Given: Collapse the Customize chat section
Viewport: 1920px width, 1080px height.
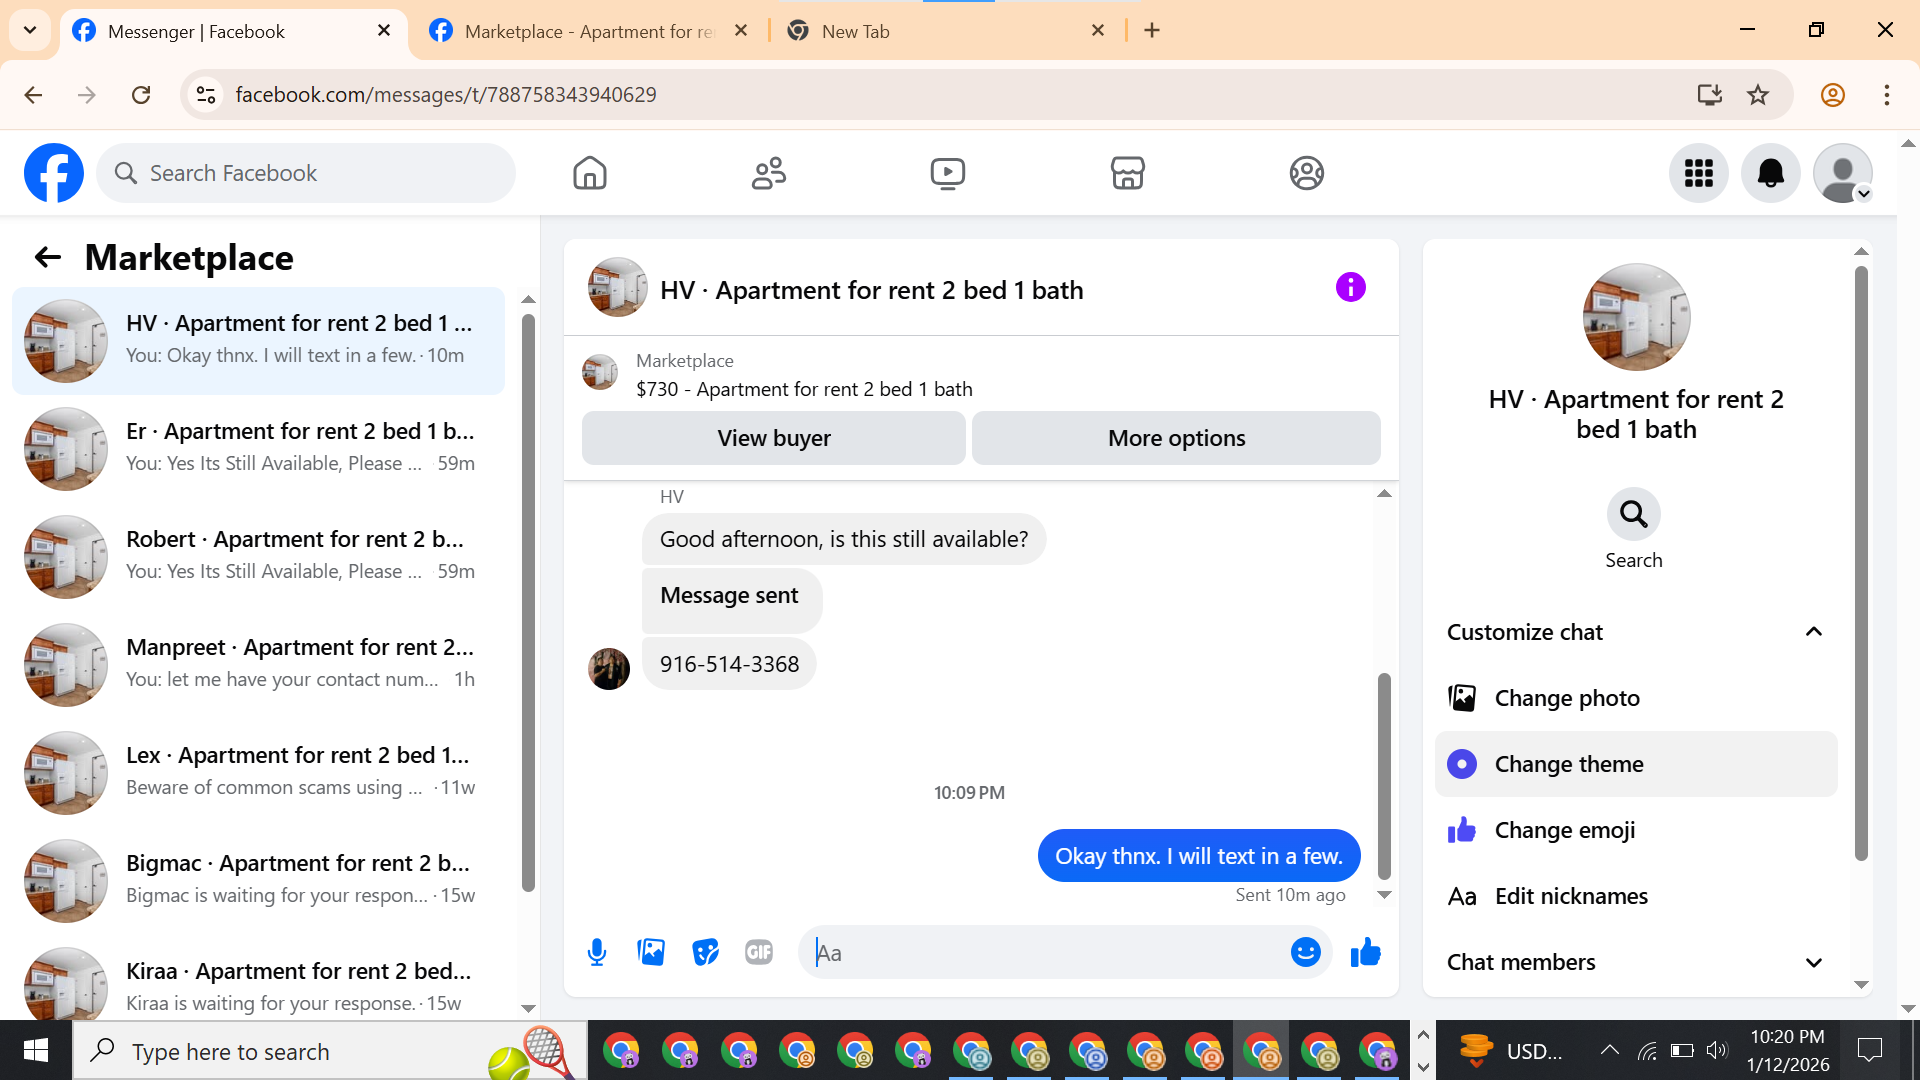Looking at the screenshot, I should [1813, 632].
